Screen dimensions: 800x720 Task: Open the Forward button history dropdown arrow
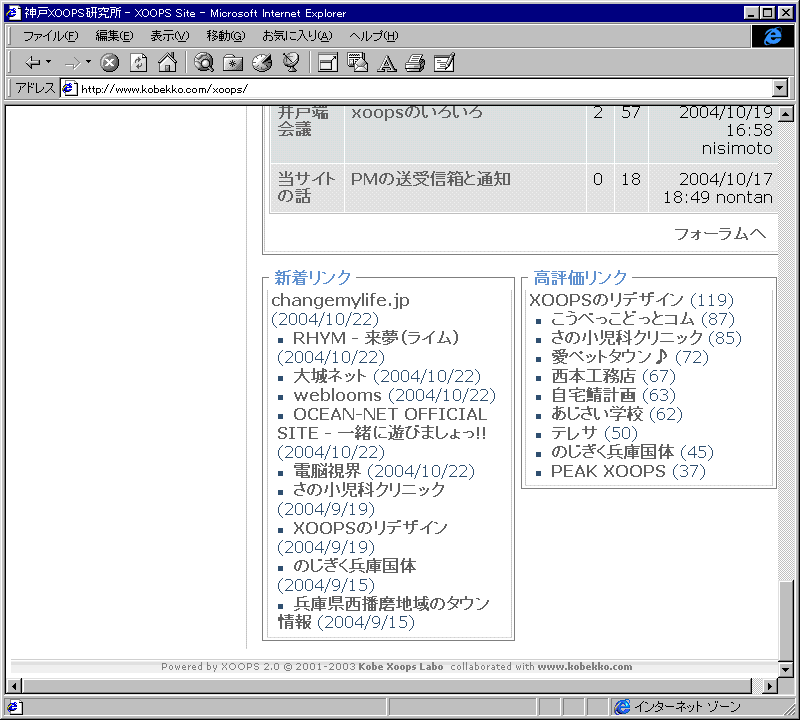coord(88,62)
